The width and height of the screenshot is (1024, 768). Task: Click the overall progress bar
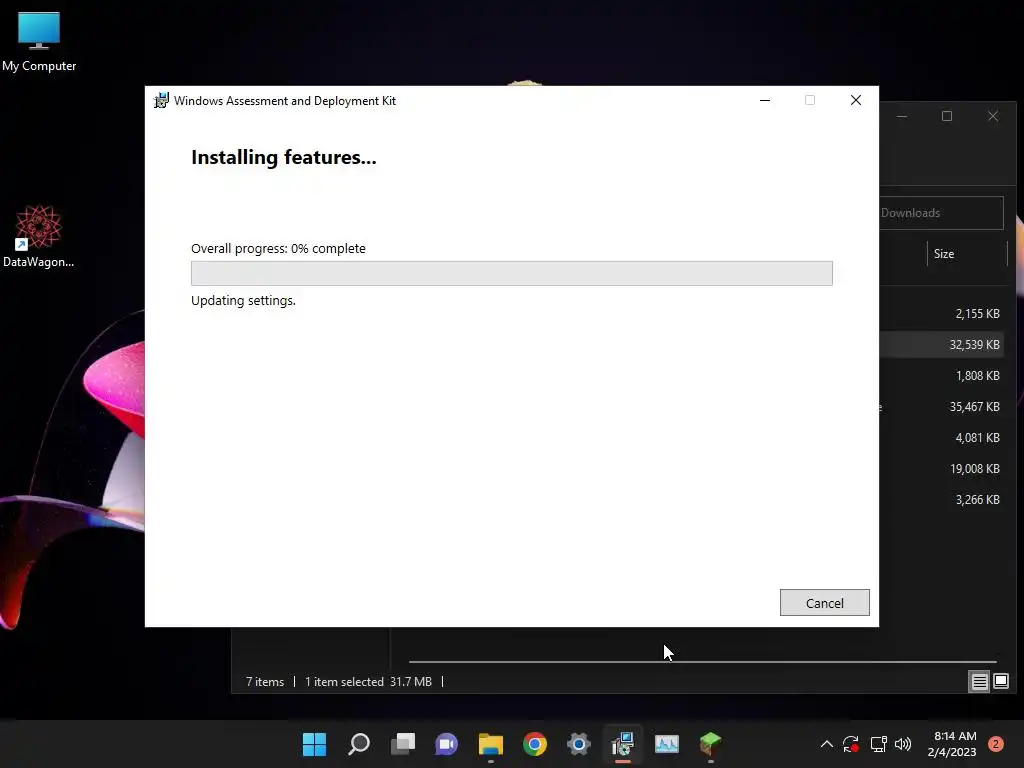pos(511,273)
